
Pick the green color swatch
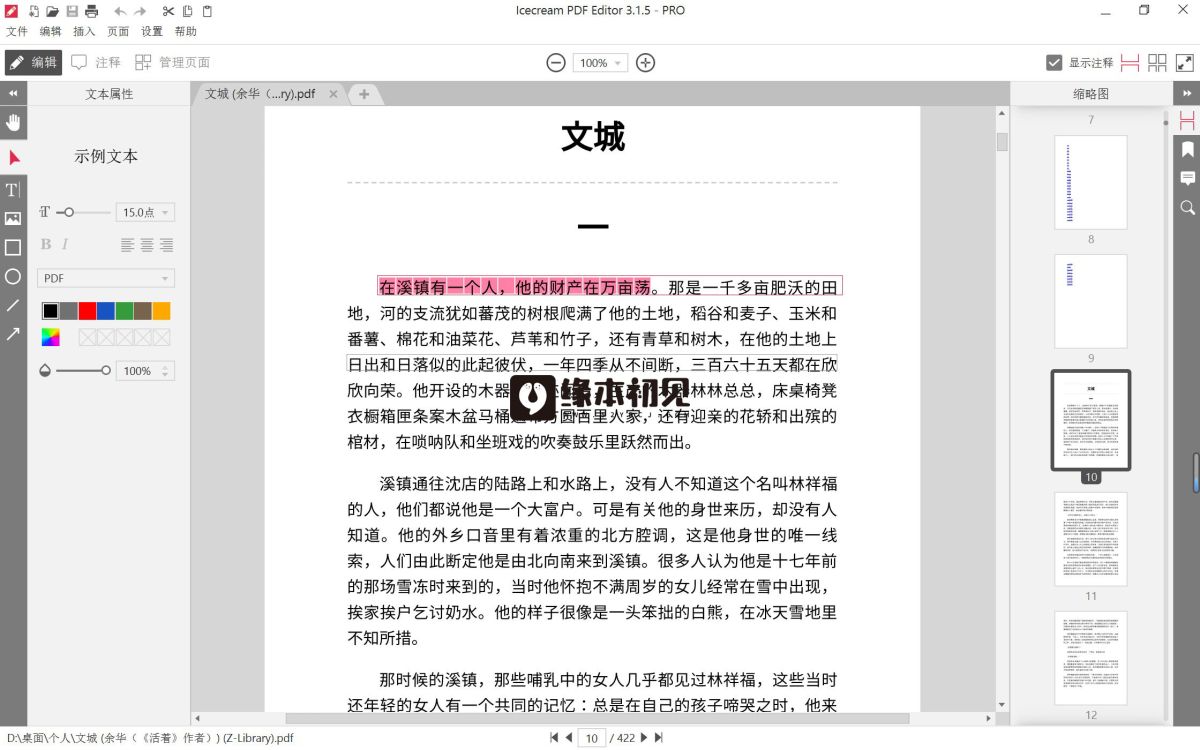124,311
